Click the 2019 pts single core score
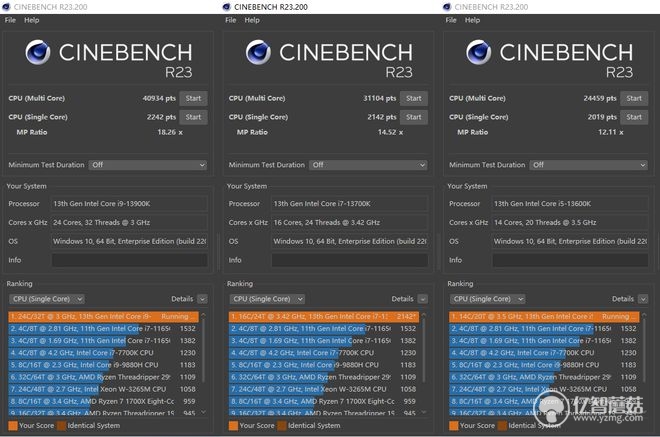The image size is (660, 437). point(602,117)
